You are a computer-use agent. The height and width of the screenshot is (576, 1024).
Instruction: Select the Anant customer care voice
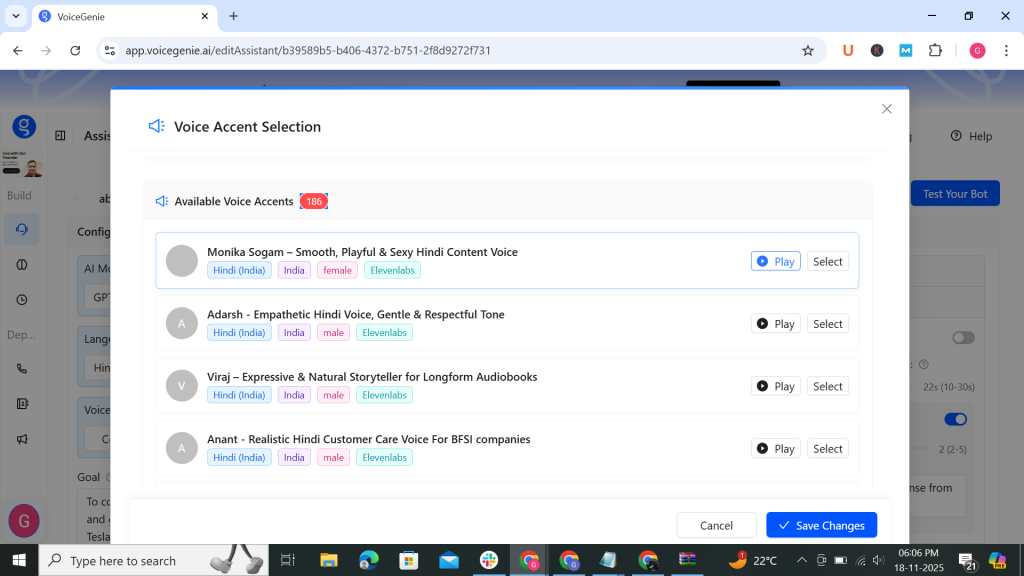(827, 449)
